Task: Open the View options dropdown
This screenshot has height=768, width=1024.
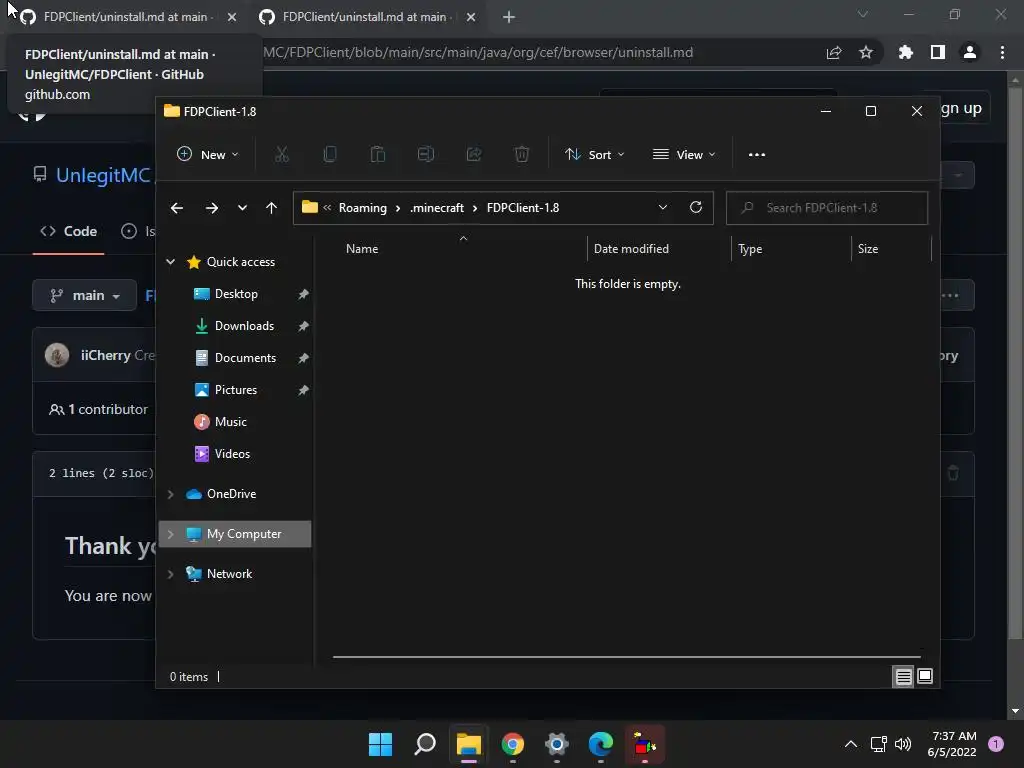Action: click(684, 155)
